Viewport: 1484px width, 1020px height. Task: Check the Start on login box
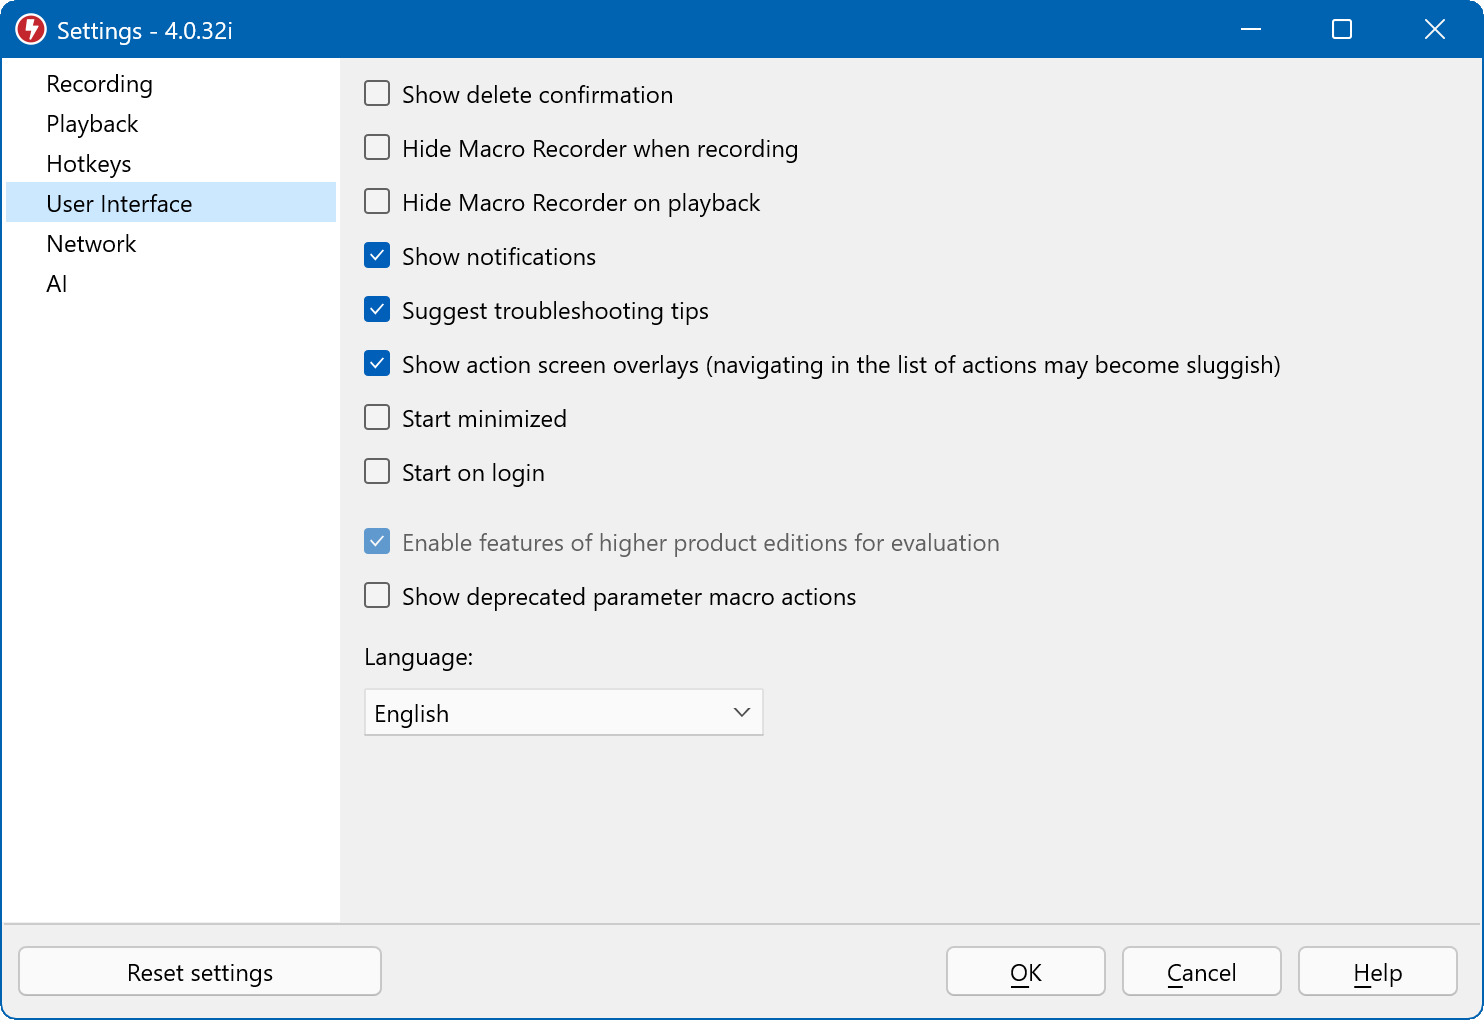click(377, 472)
